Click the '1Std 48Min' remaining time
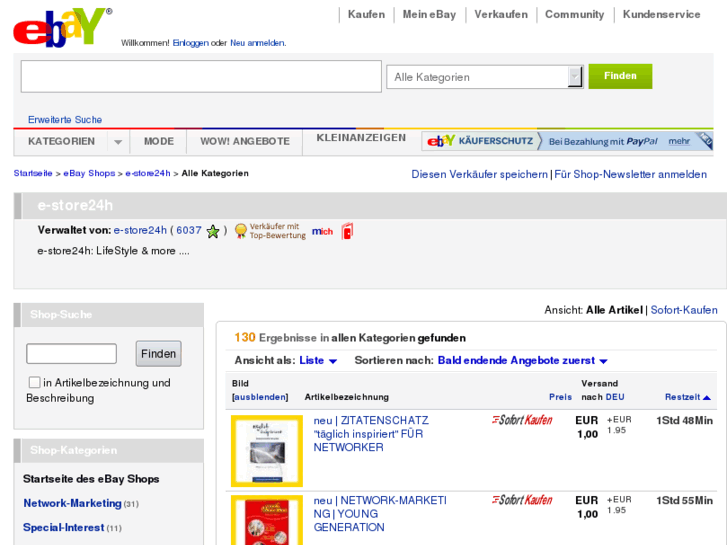The image size is (727, 545). tap(684, 421)
